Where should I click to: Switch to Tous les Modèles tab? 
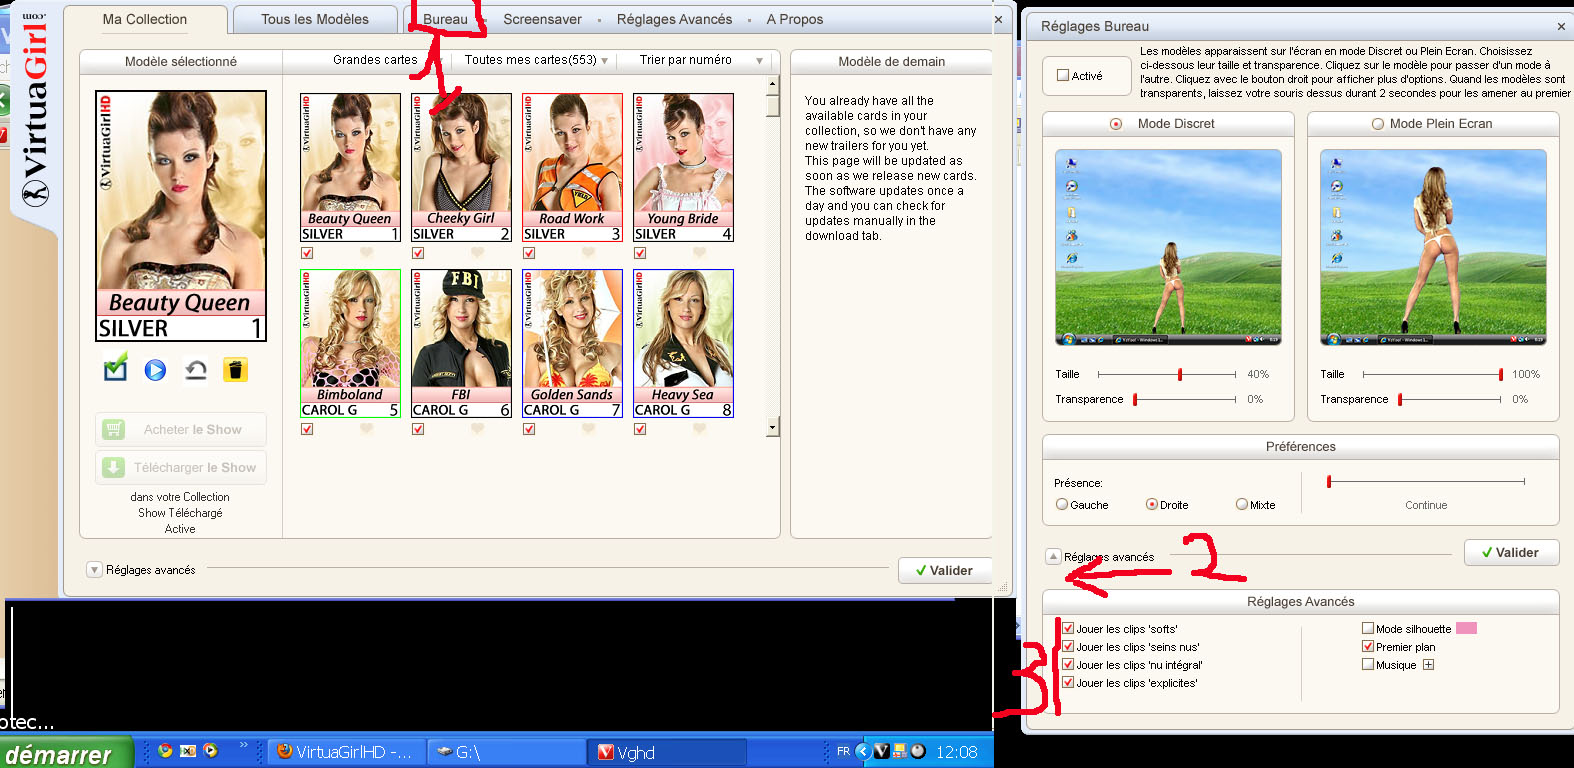[x=315, y=19]
